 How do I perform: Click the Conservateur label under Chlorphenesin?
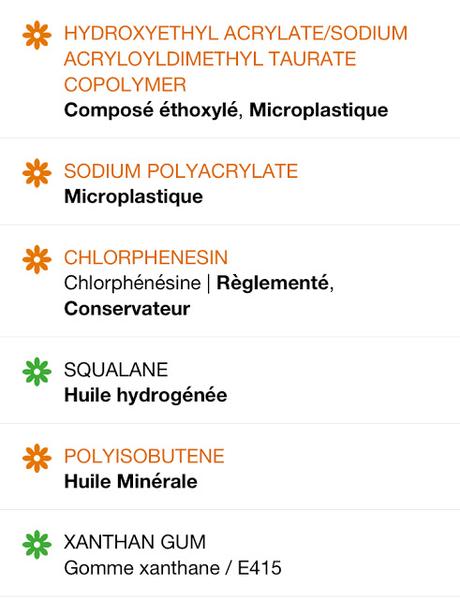click(x=127, y=309)
